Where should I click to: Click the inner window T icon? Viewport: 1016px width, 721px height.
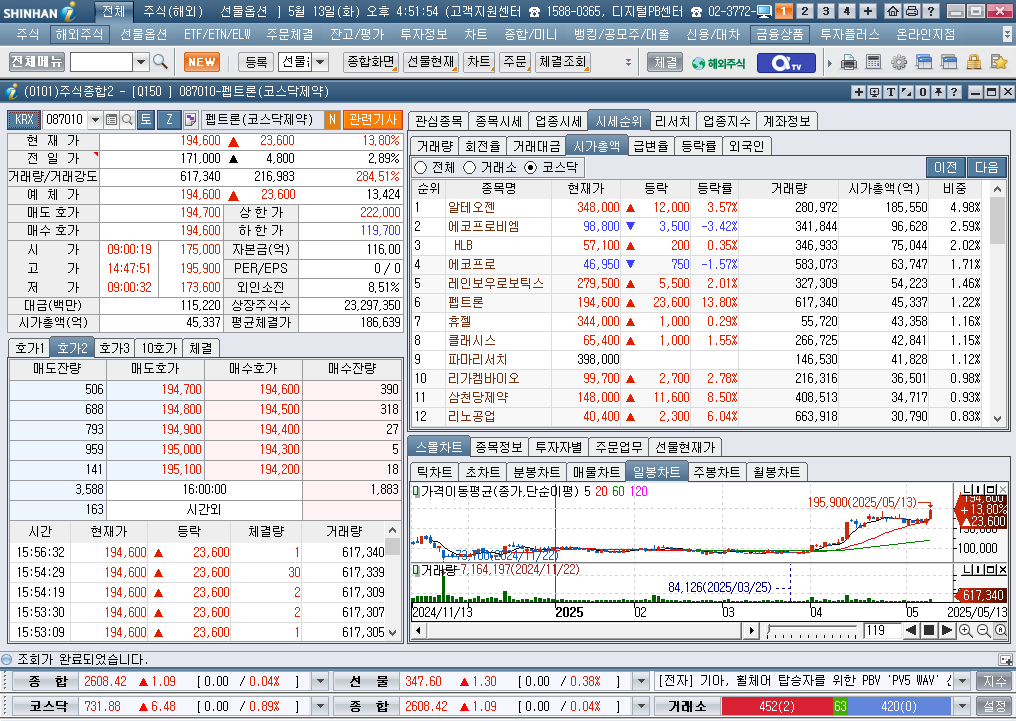pyautogui.click(x=891, y=92)
